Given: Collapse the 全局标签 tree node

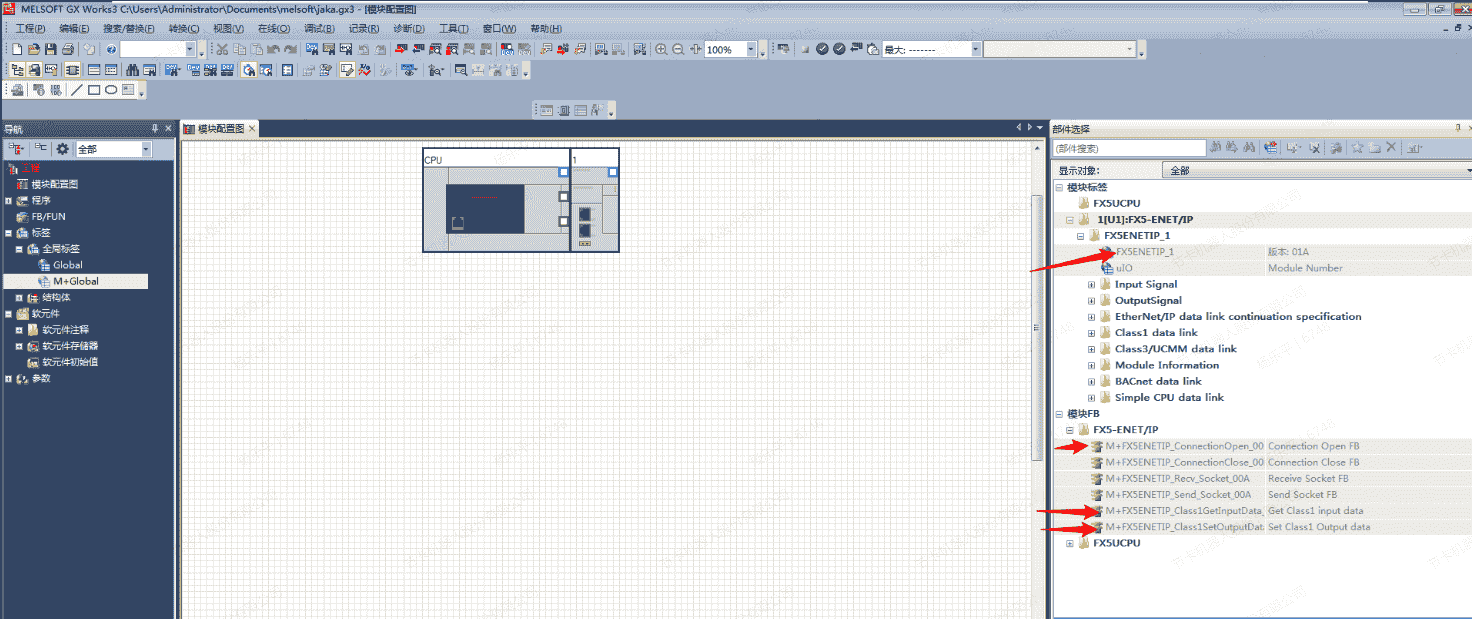Looking at the screenshot, I should tap(19, 249).
